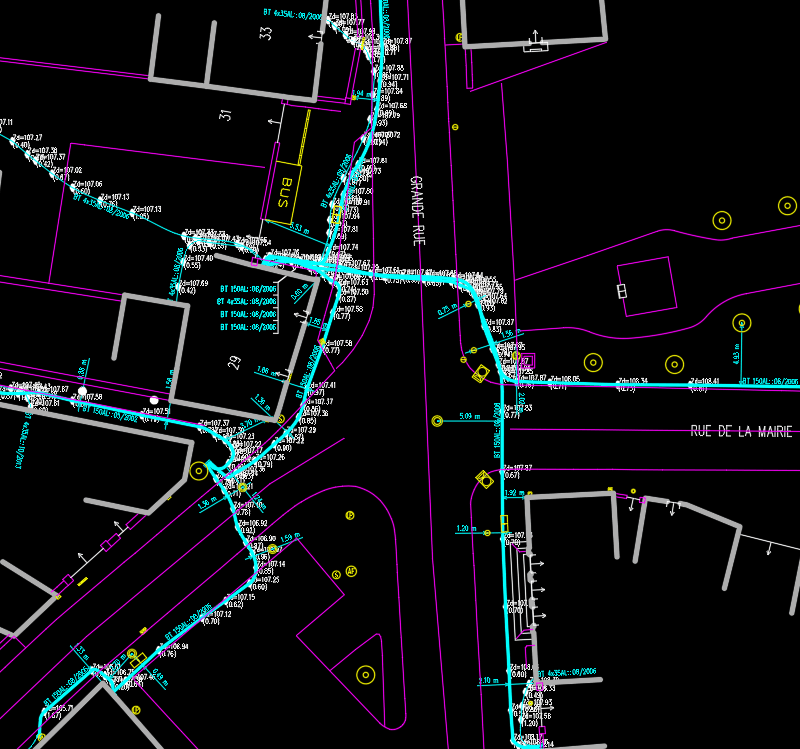Click the small white rectangle inside the magenta square plot
Screen dimensions: 800x749
point(622,291)
